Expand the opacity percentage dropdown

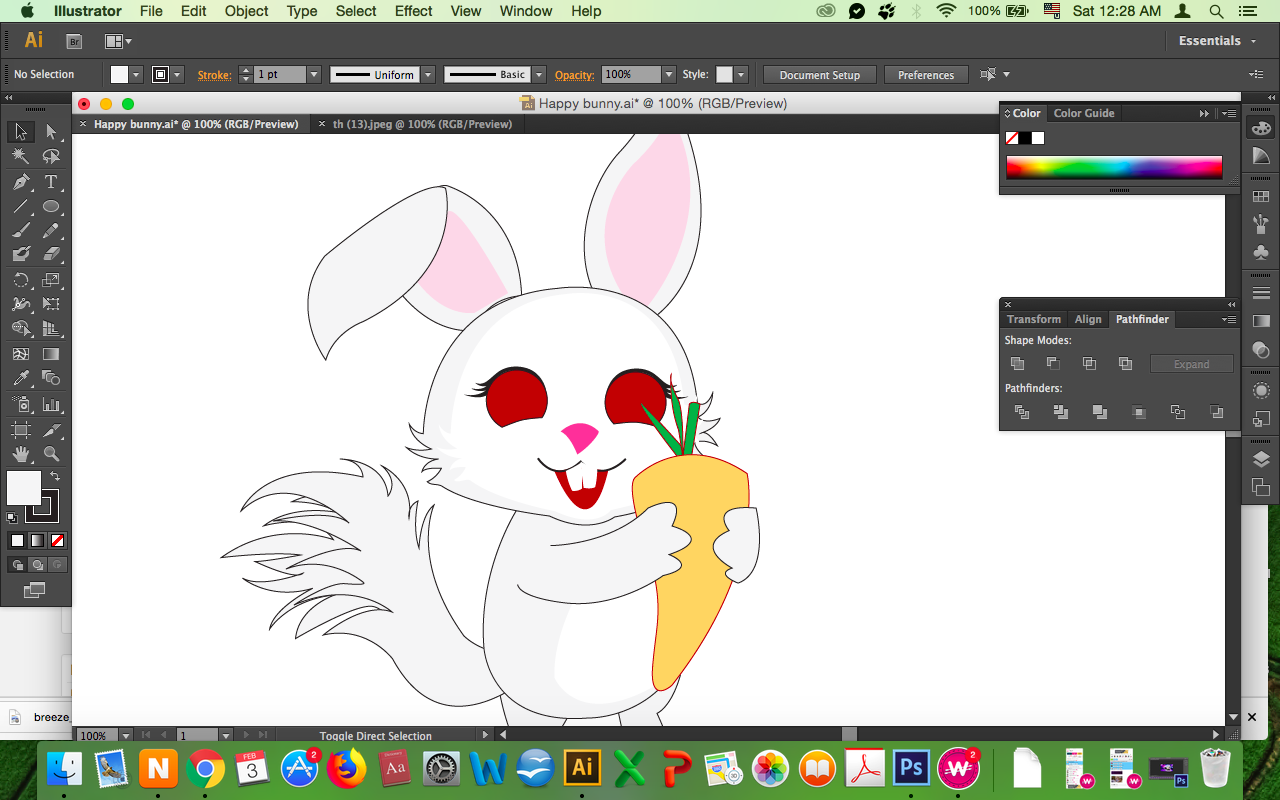coord(669,75)
